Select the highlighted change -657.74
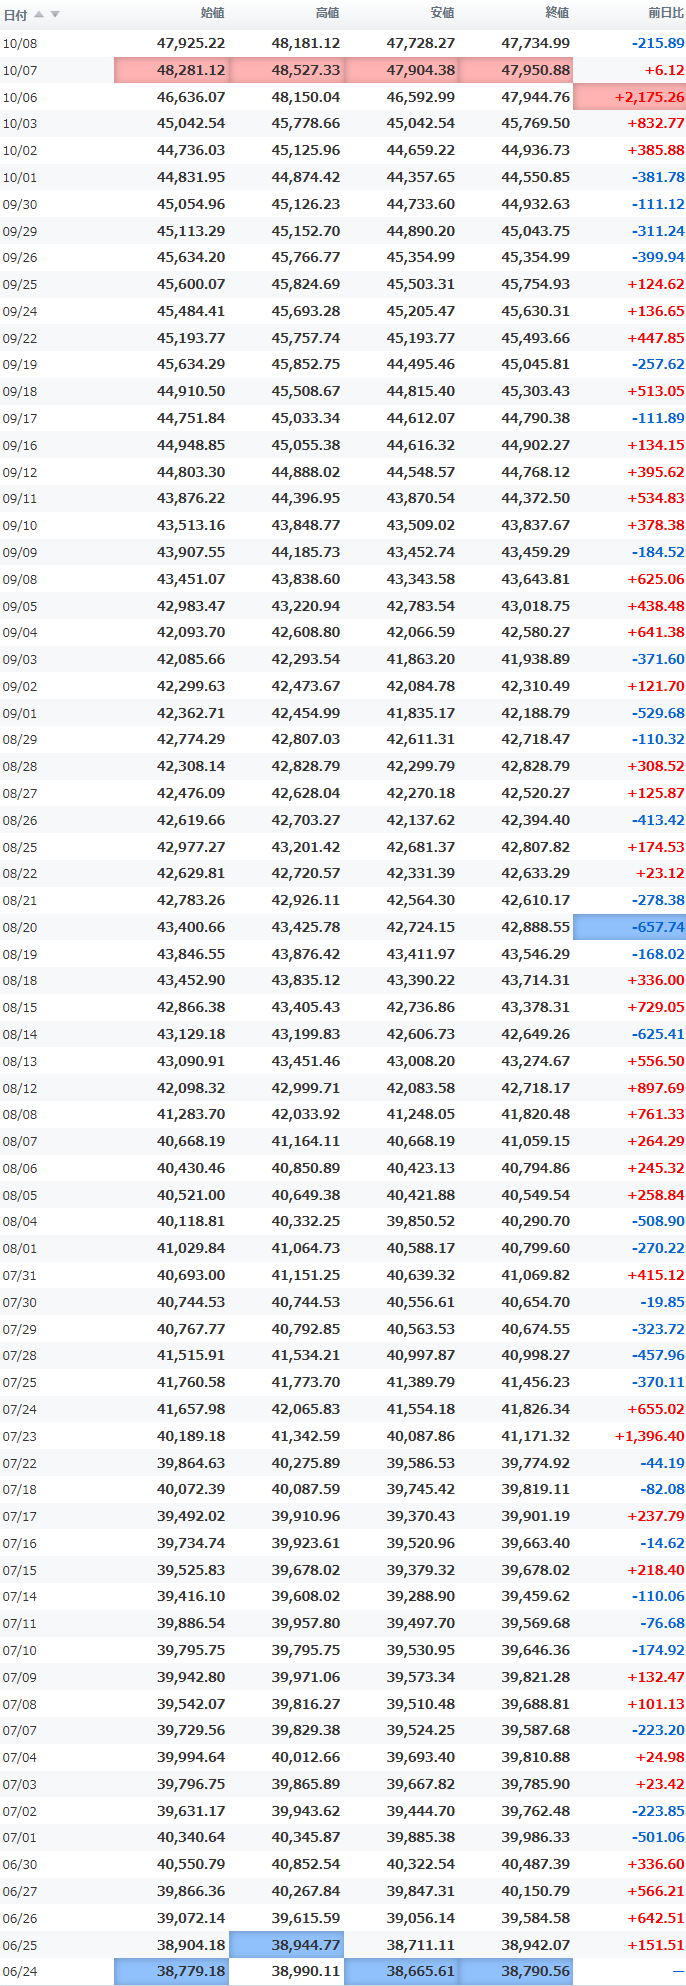The height and width of the screenshot is (1986, 686). tap(630, 927)
